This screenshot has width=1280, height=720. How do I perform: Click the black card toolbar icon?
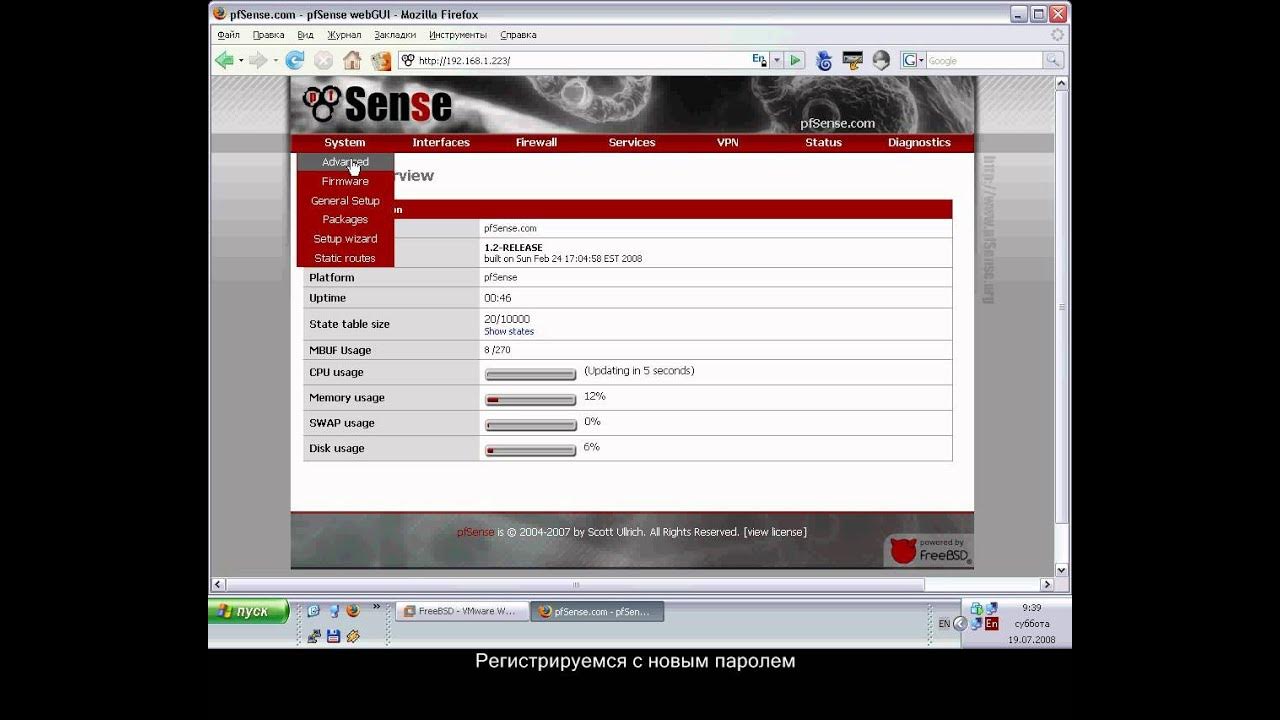(x=852, y=61)
